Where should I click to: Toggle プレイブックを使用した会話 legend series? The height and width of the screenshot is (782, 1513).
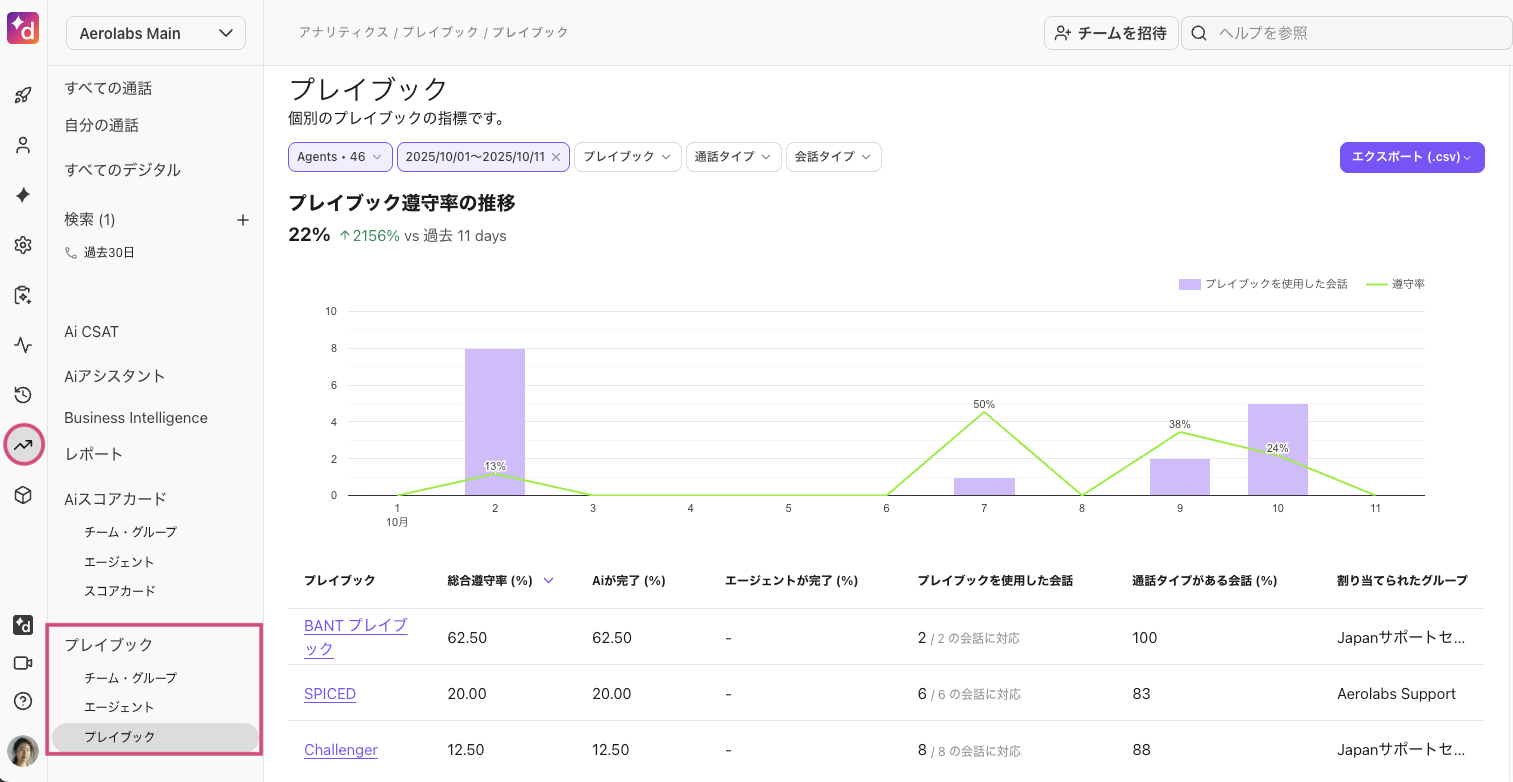pos(1264,284)
